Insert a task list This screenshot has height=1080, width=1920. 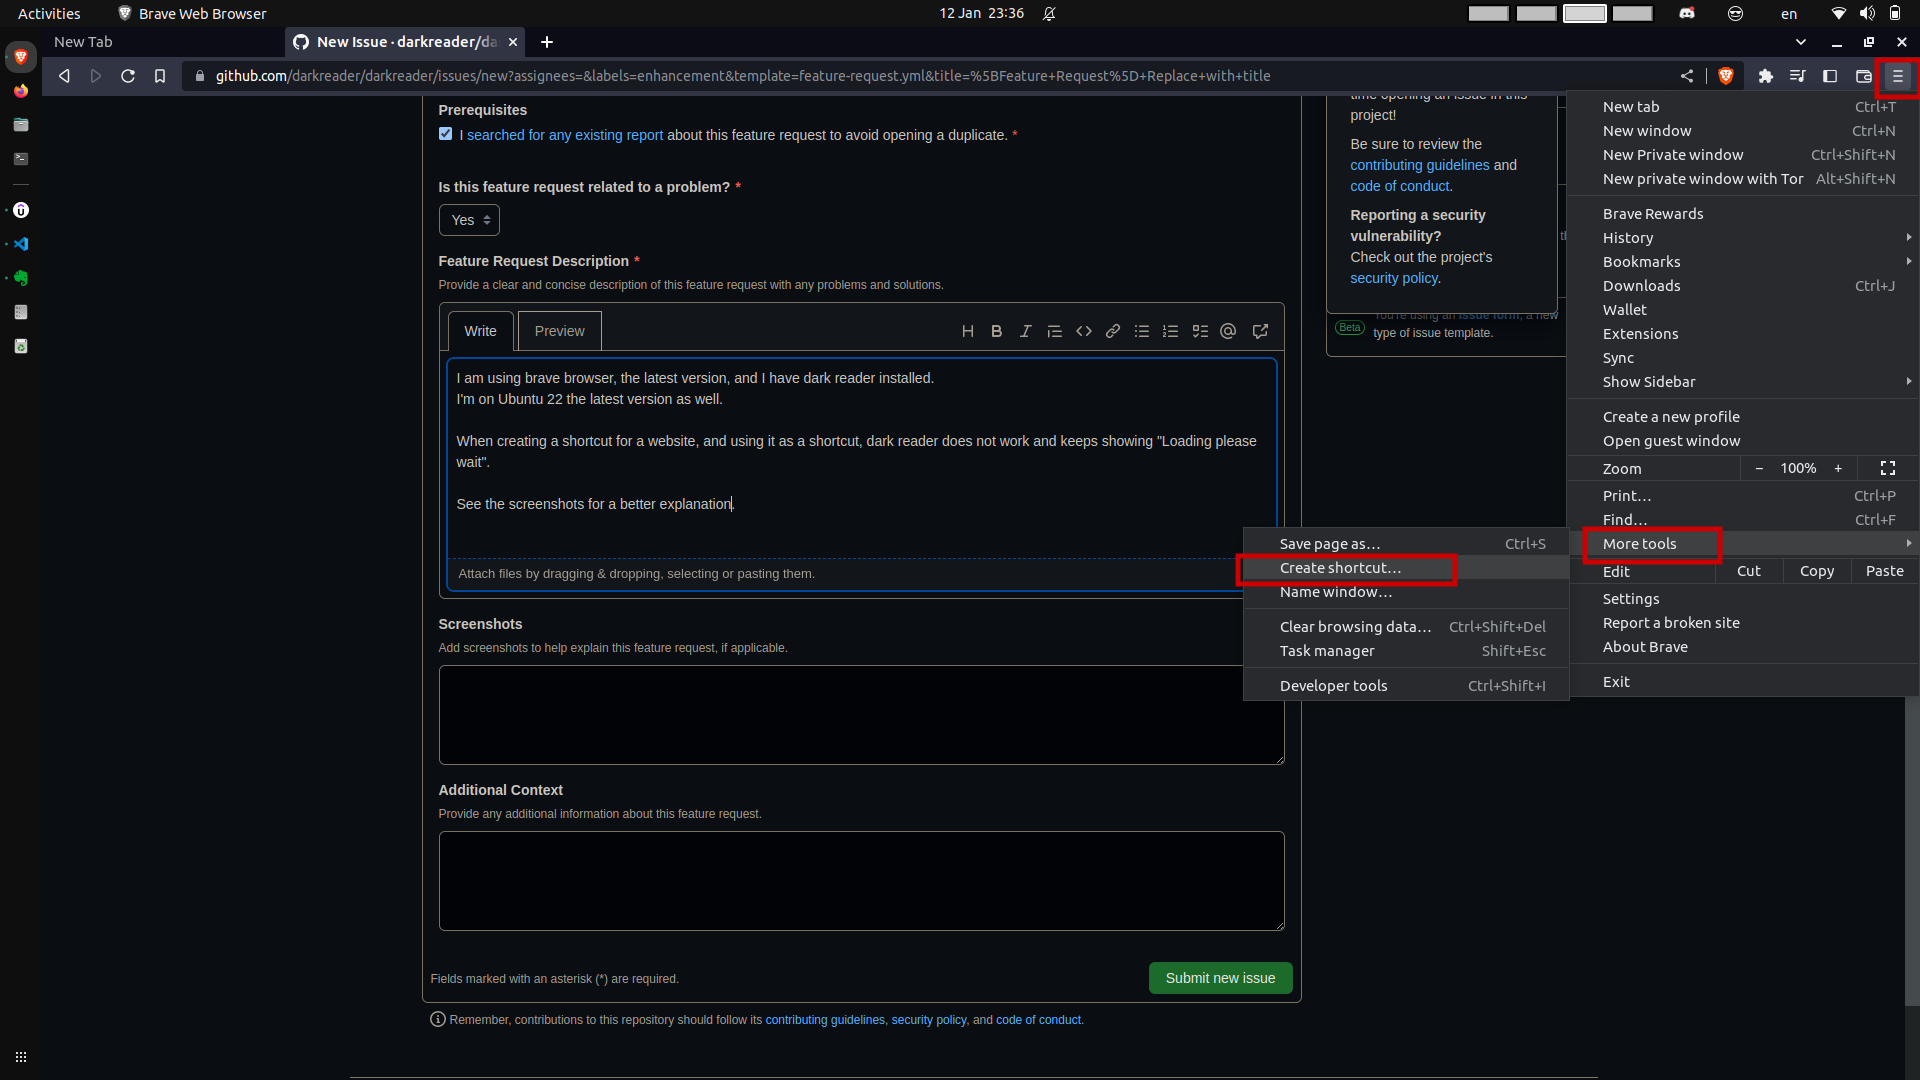pyautogui.click(x=1200, y=331)
